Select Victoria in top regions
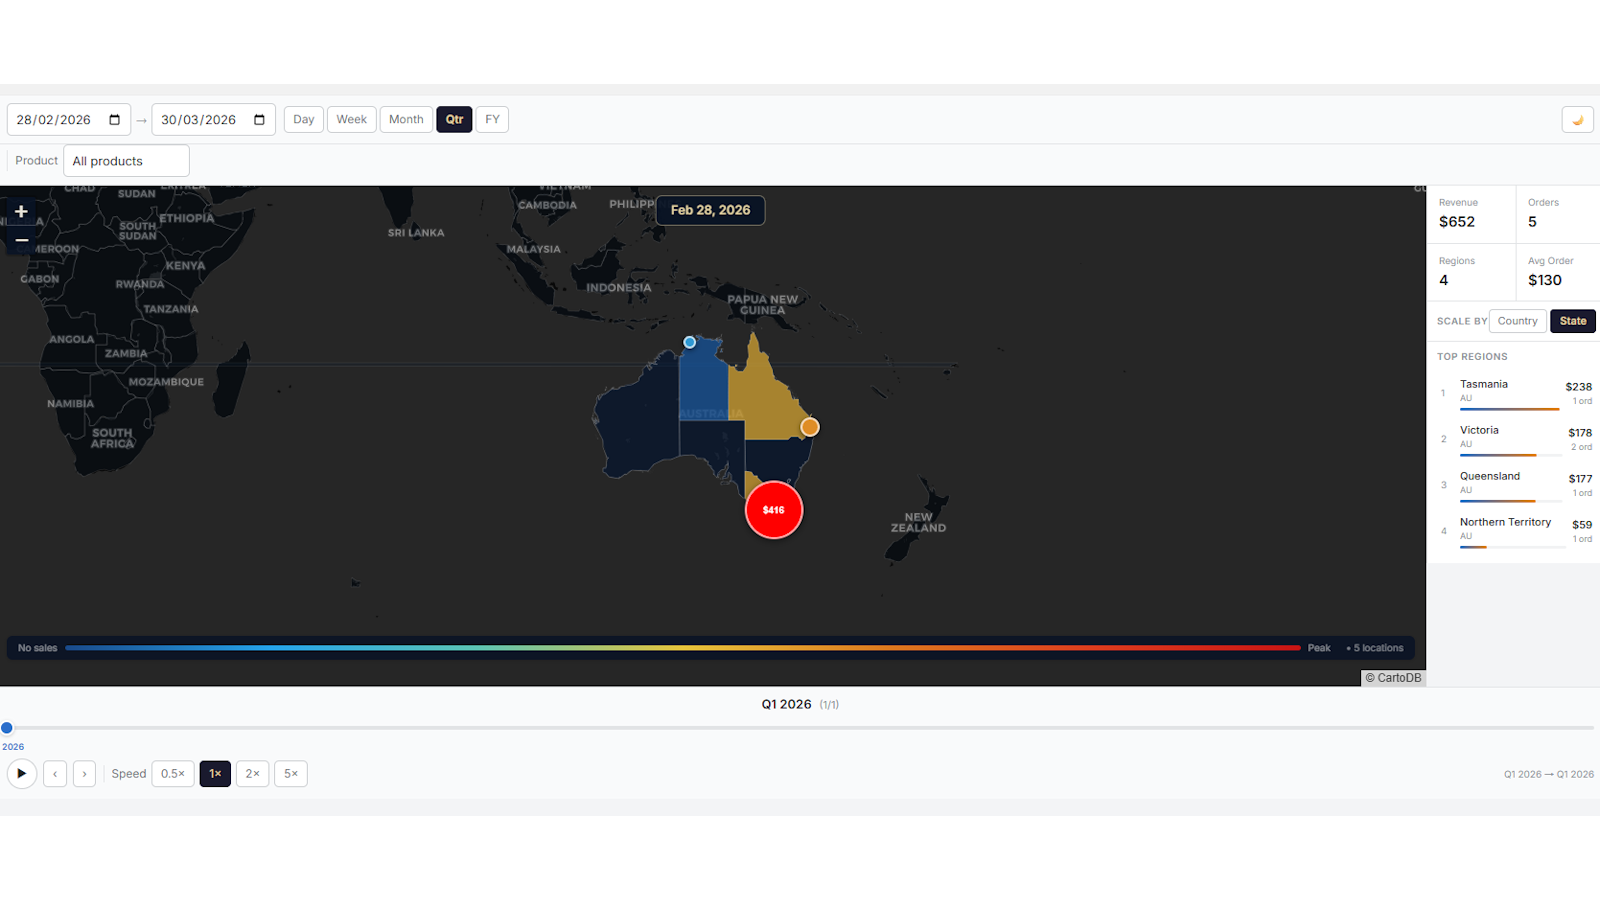1600x900 pixels. (x=1514, y=439)
